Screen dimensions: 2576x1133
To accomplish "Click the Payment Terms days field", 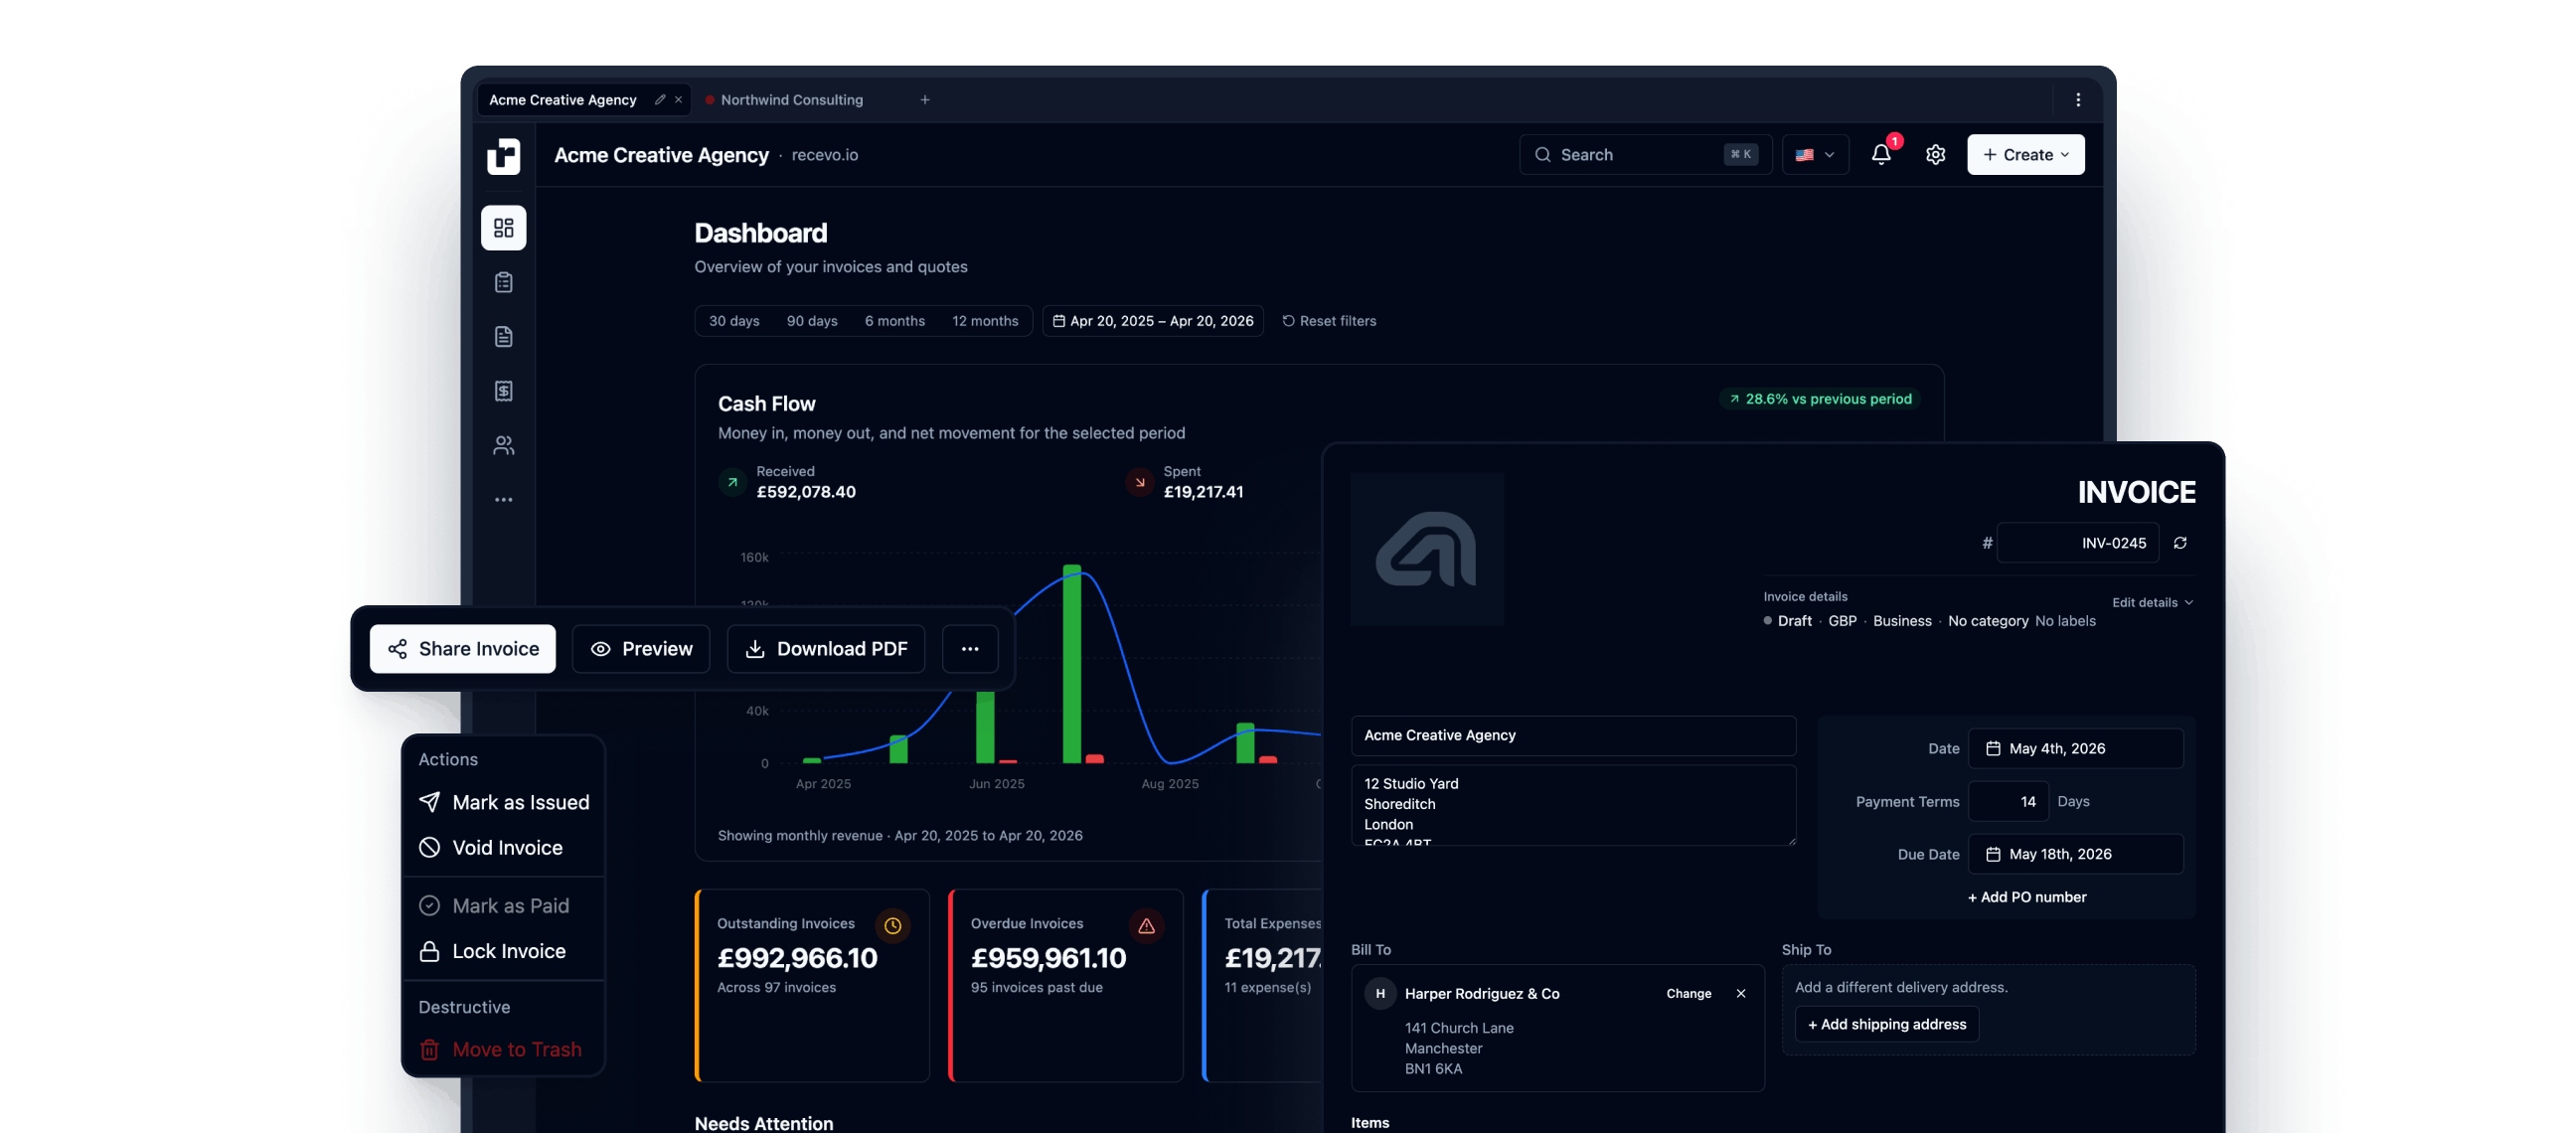I will (2008, 801).
